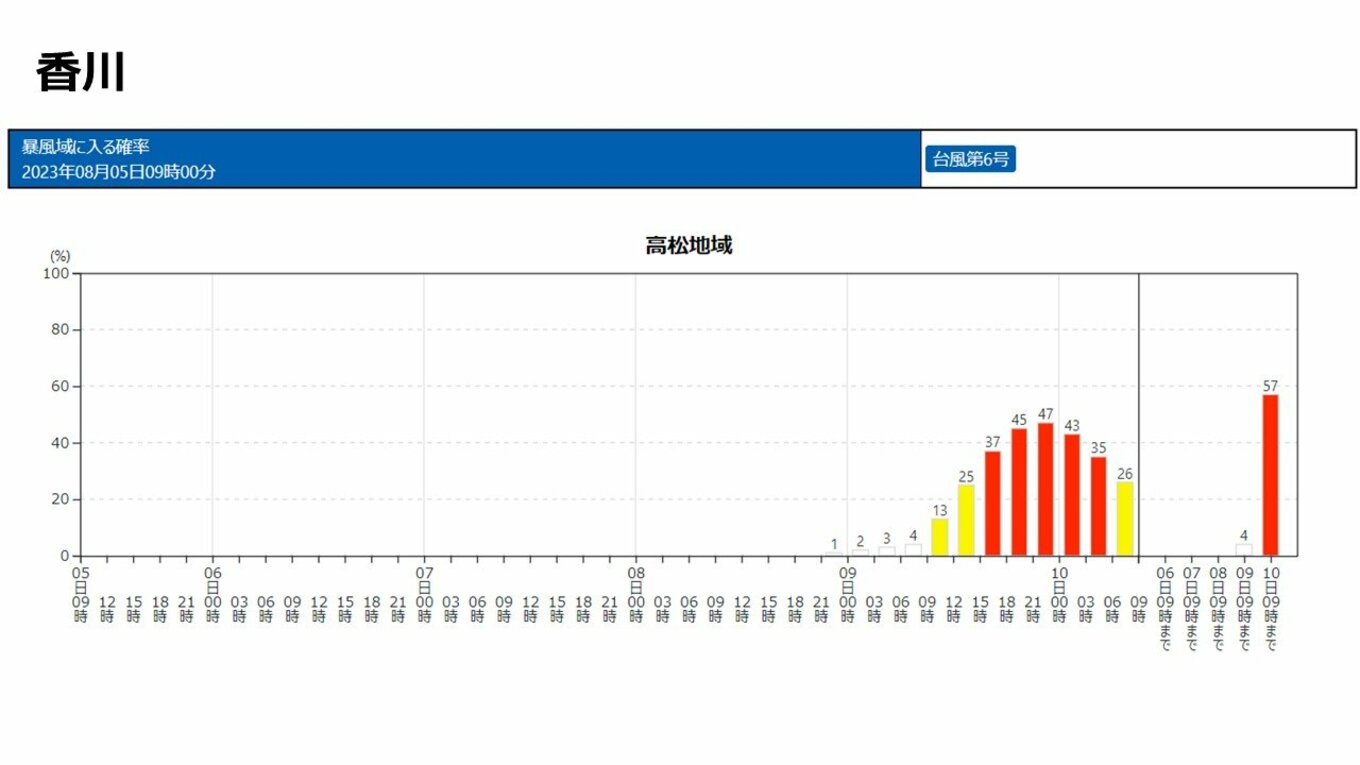Click the 暴風域に入る確率 header text
The image size is (1360, 765).
tap(86, 147)
